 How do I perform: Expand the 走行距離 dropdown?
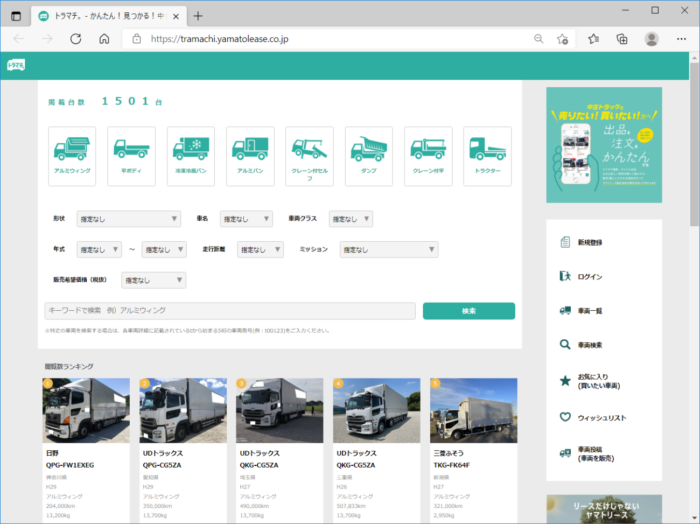[260, 250]
